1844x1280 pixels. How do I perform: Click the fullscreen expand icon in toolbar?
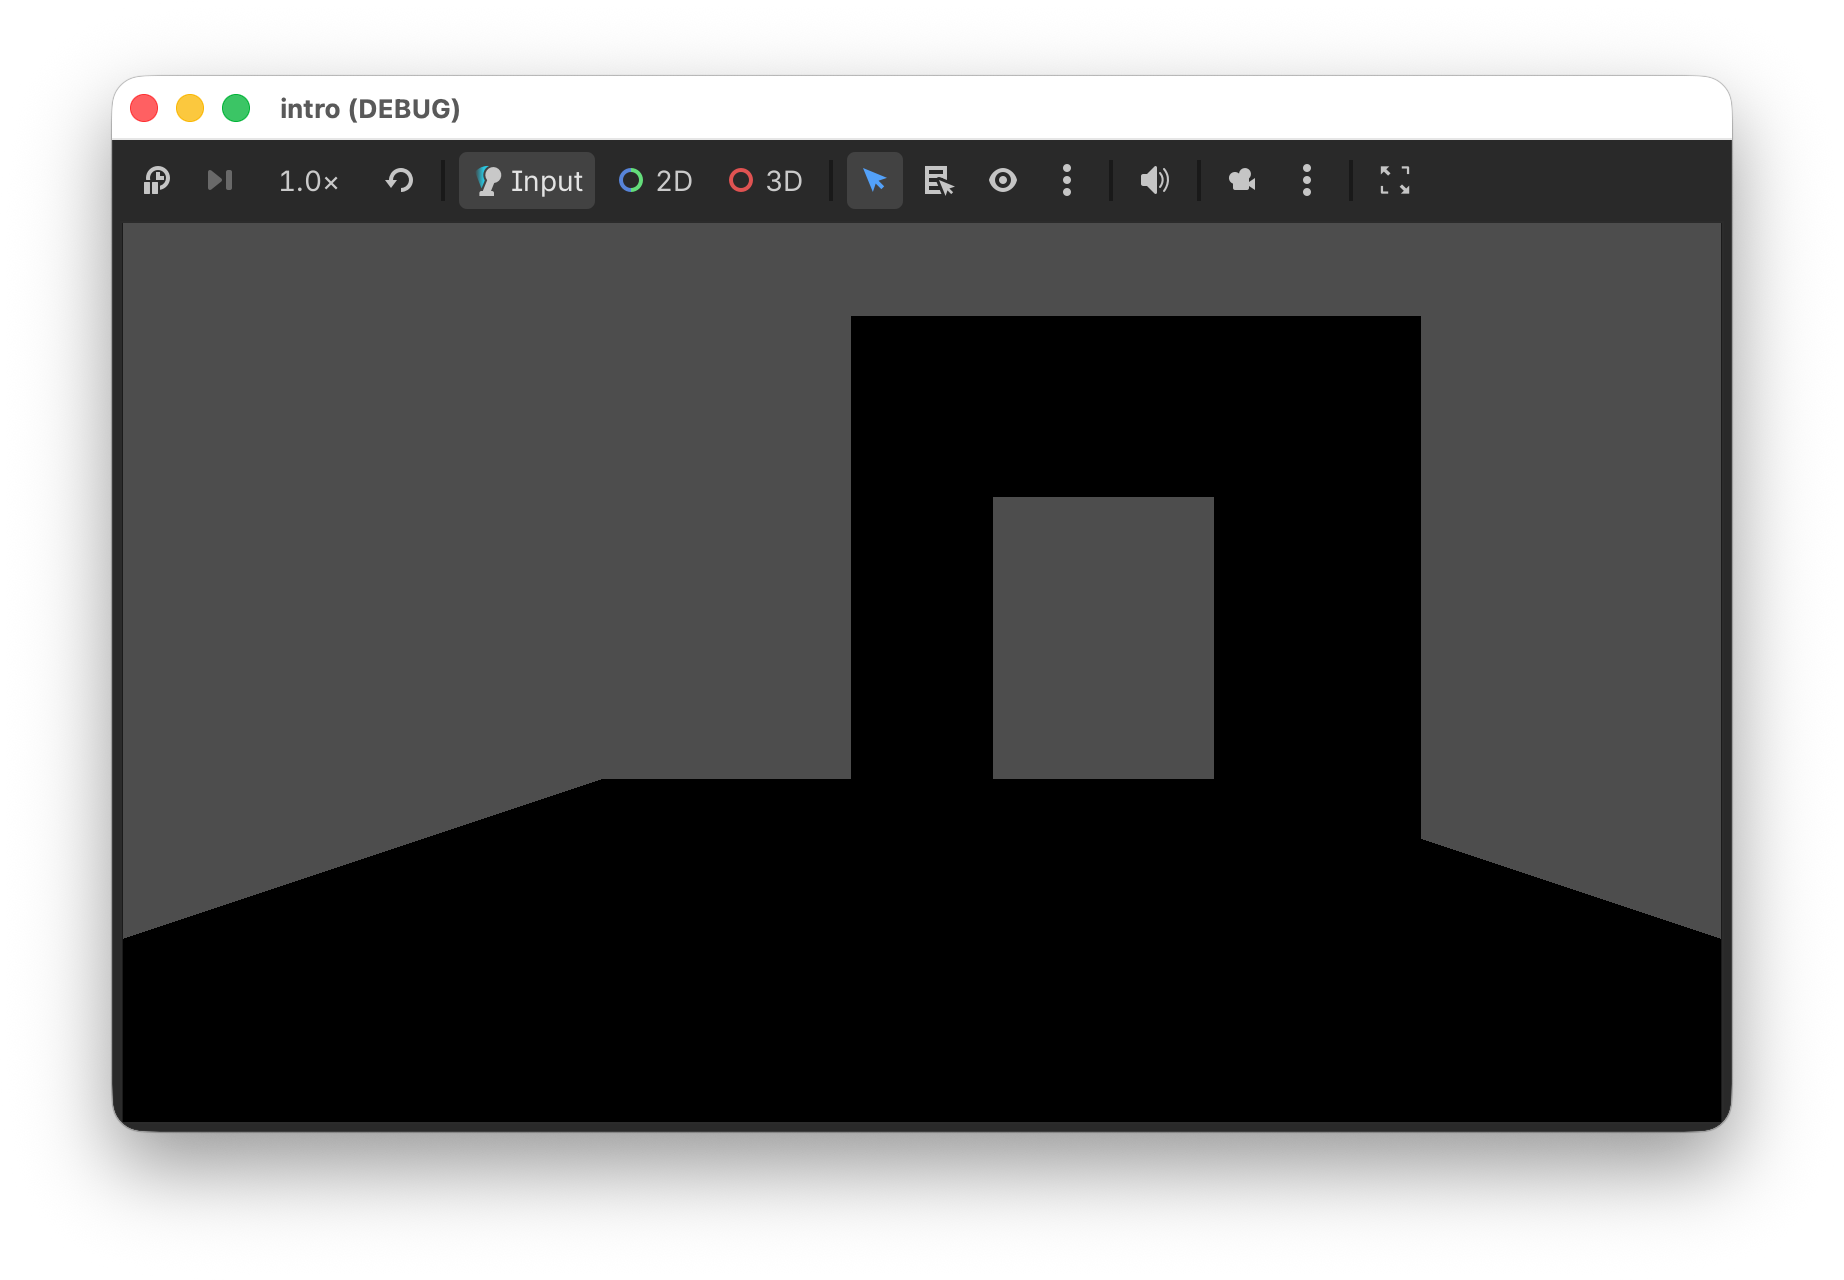coord(1394,181)
